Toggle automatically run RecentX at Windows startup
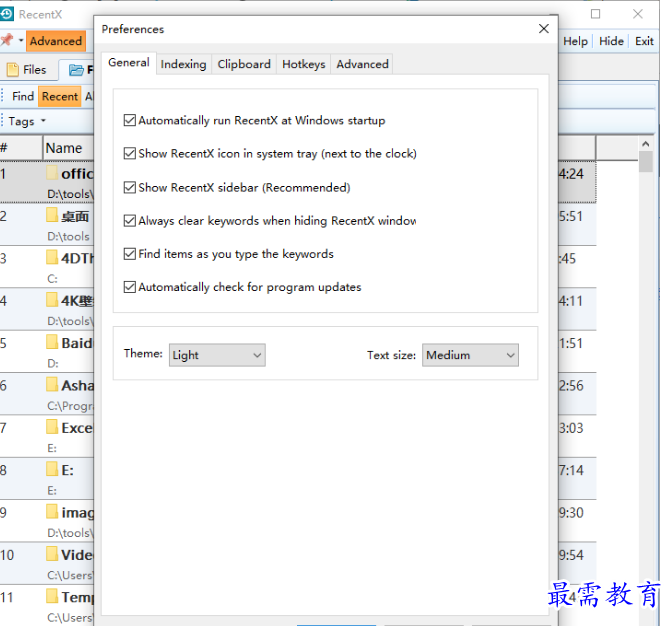669x626 pixels. (130, 120)
